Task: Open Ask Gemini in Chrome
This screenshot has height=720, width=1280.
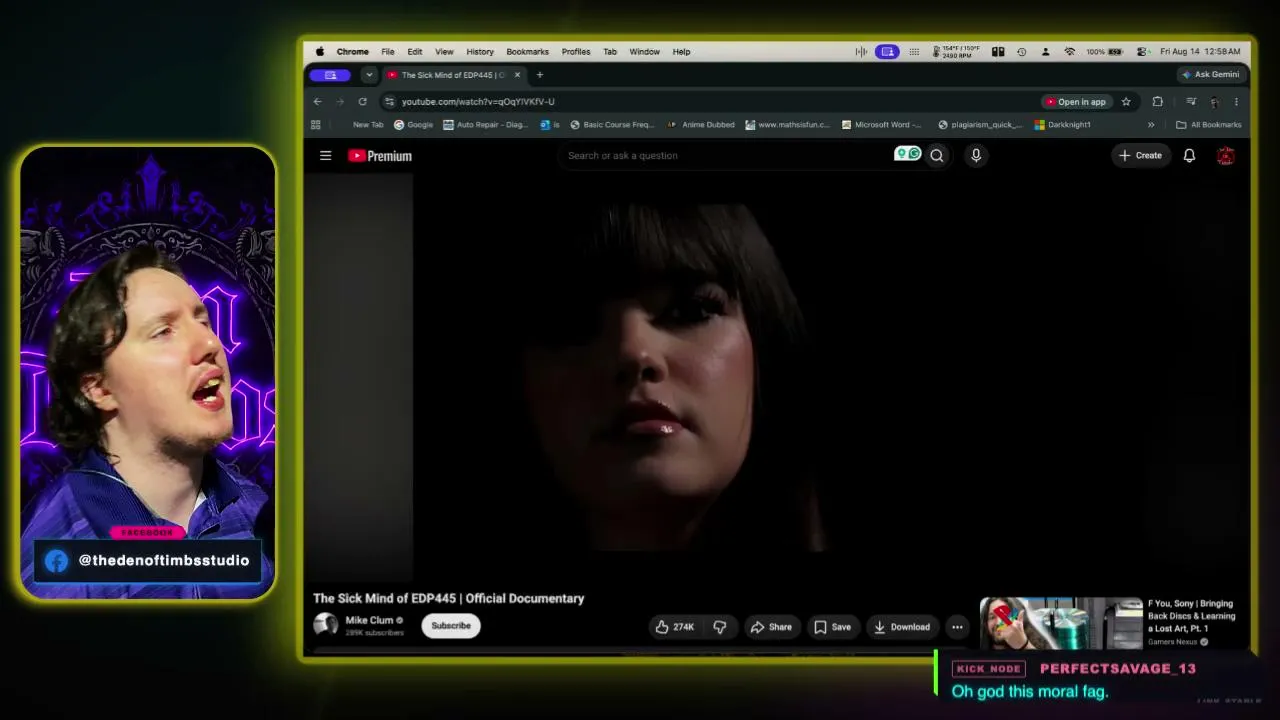Action: pos(1210,74)
